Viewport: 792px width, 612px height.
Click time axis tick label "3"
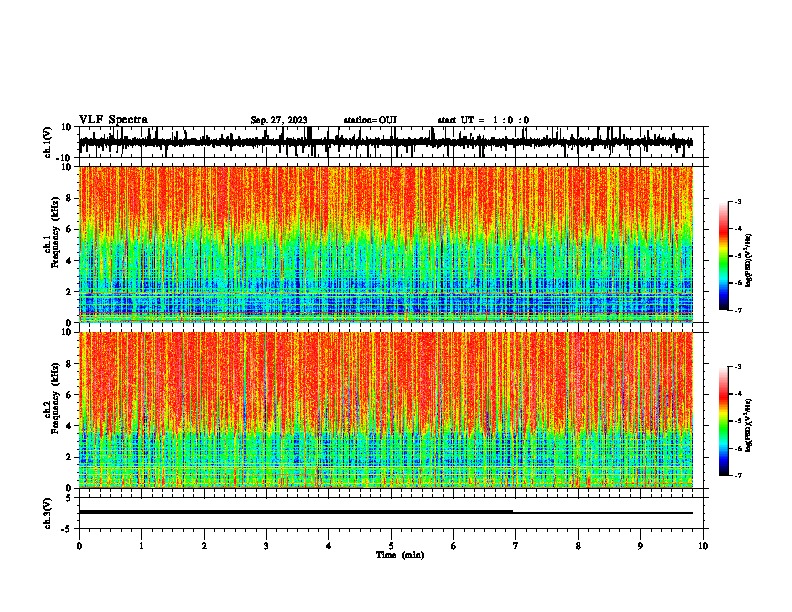pos(266,546)
